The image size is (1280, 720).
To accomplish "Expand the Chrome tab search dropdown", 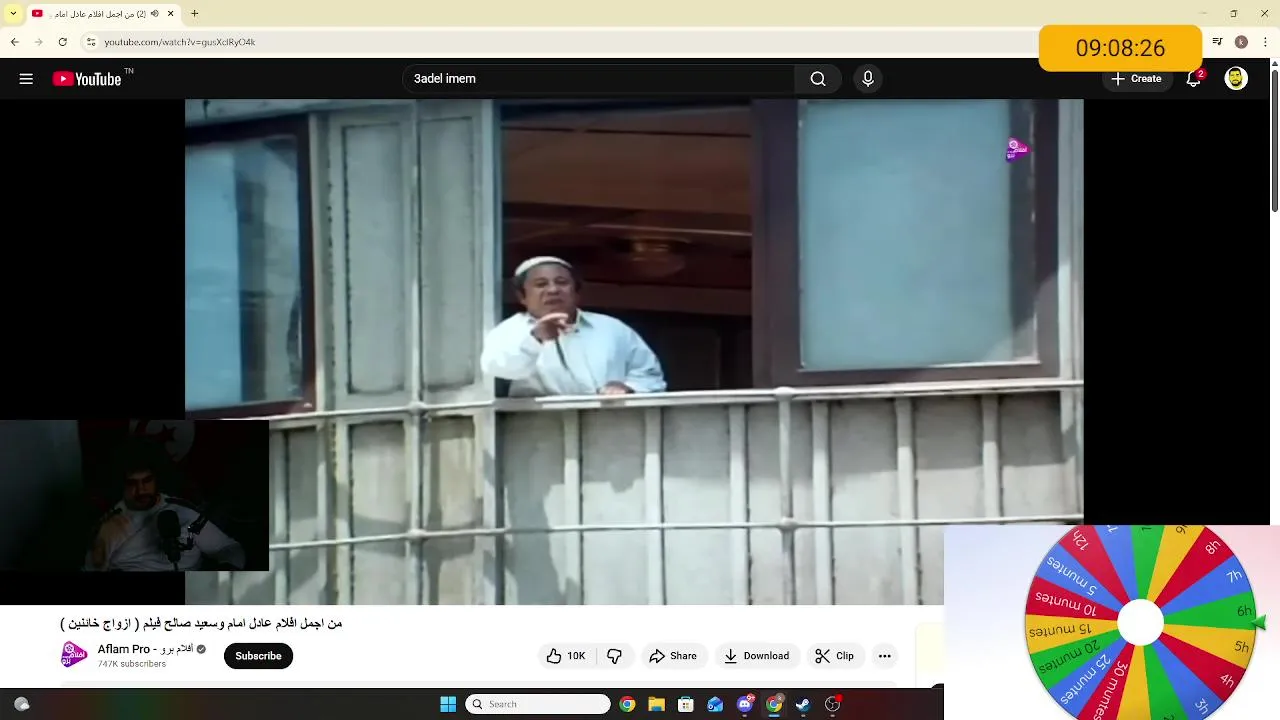I will tap(13, 14).
